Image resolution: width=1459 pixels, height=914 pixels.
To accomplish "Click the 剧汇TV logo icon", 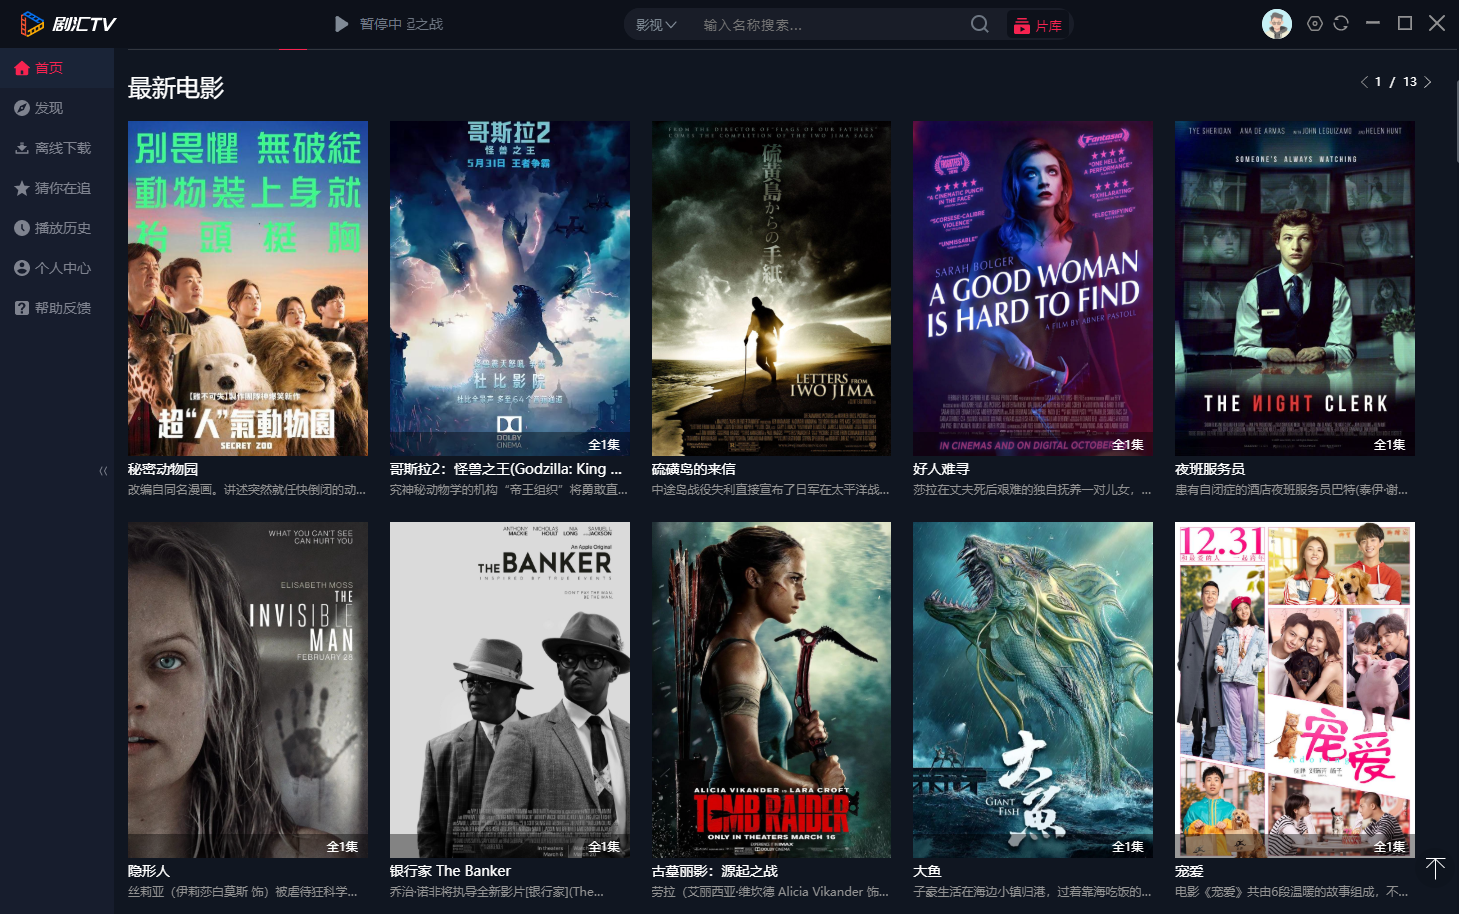I will [x=33, y=24].
